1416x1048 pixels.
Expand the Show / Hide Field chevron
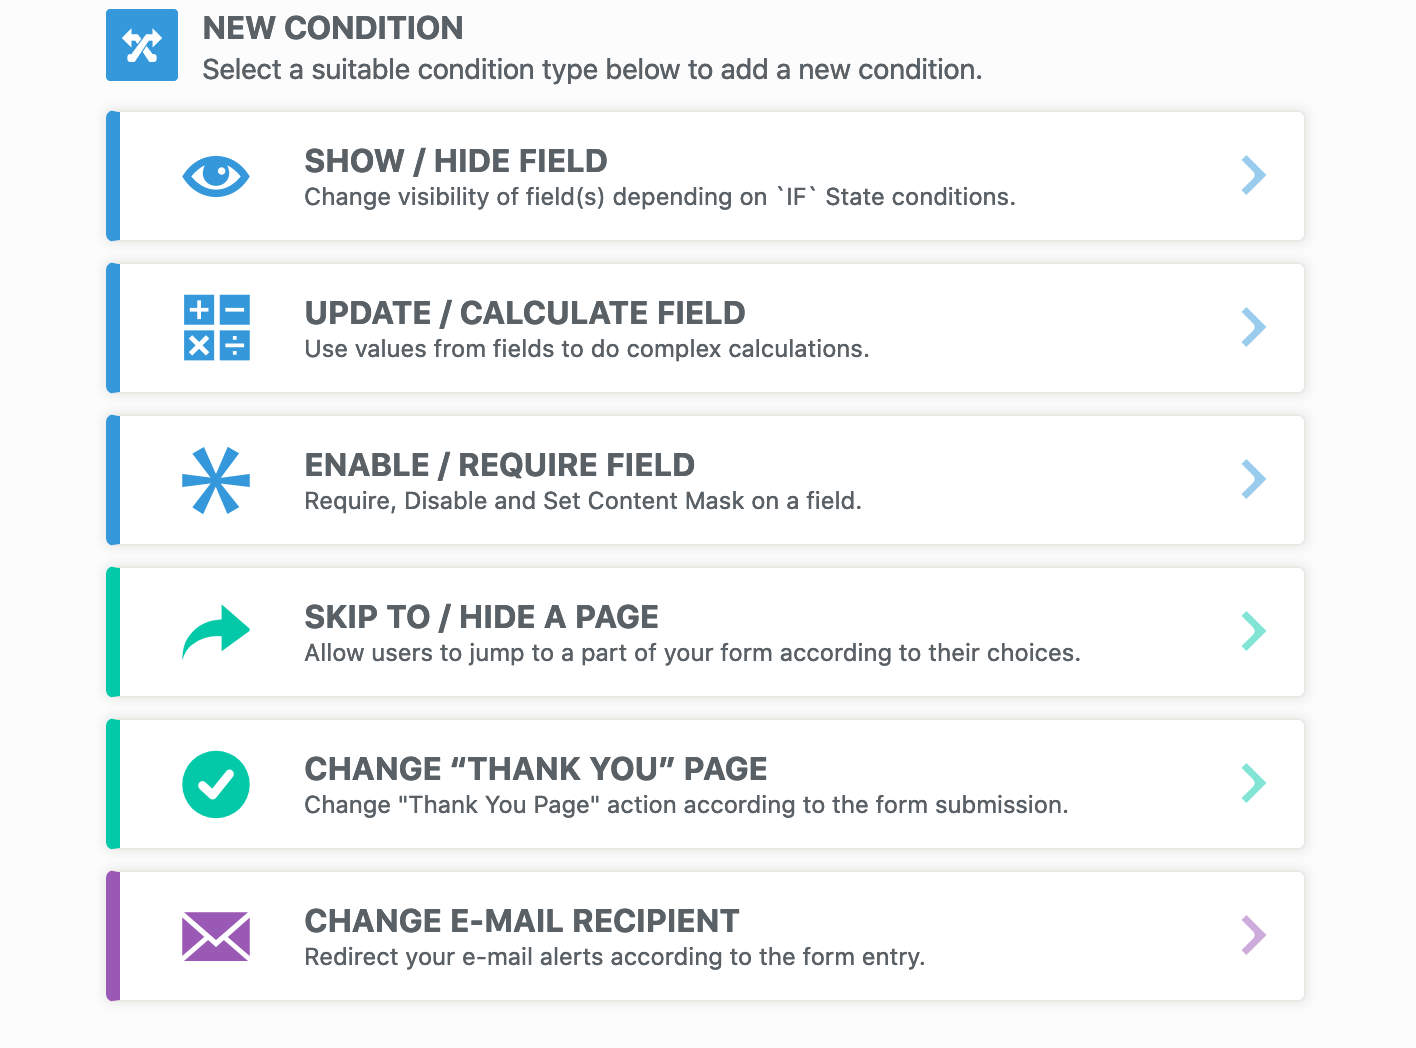[x=1253, y=176]
